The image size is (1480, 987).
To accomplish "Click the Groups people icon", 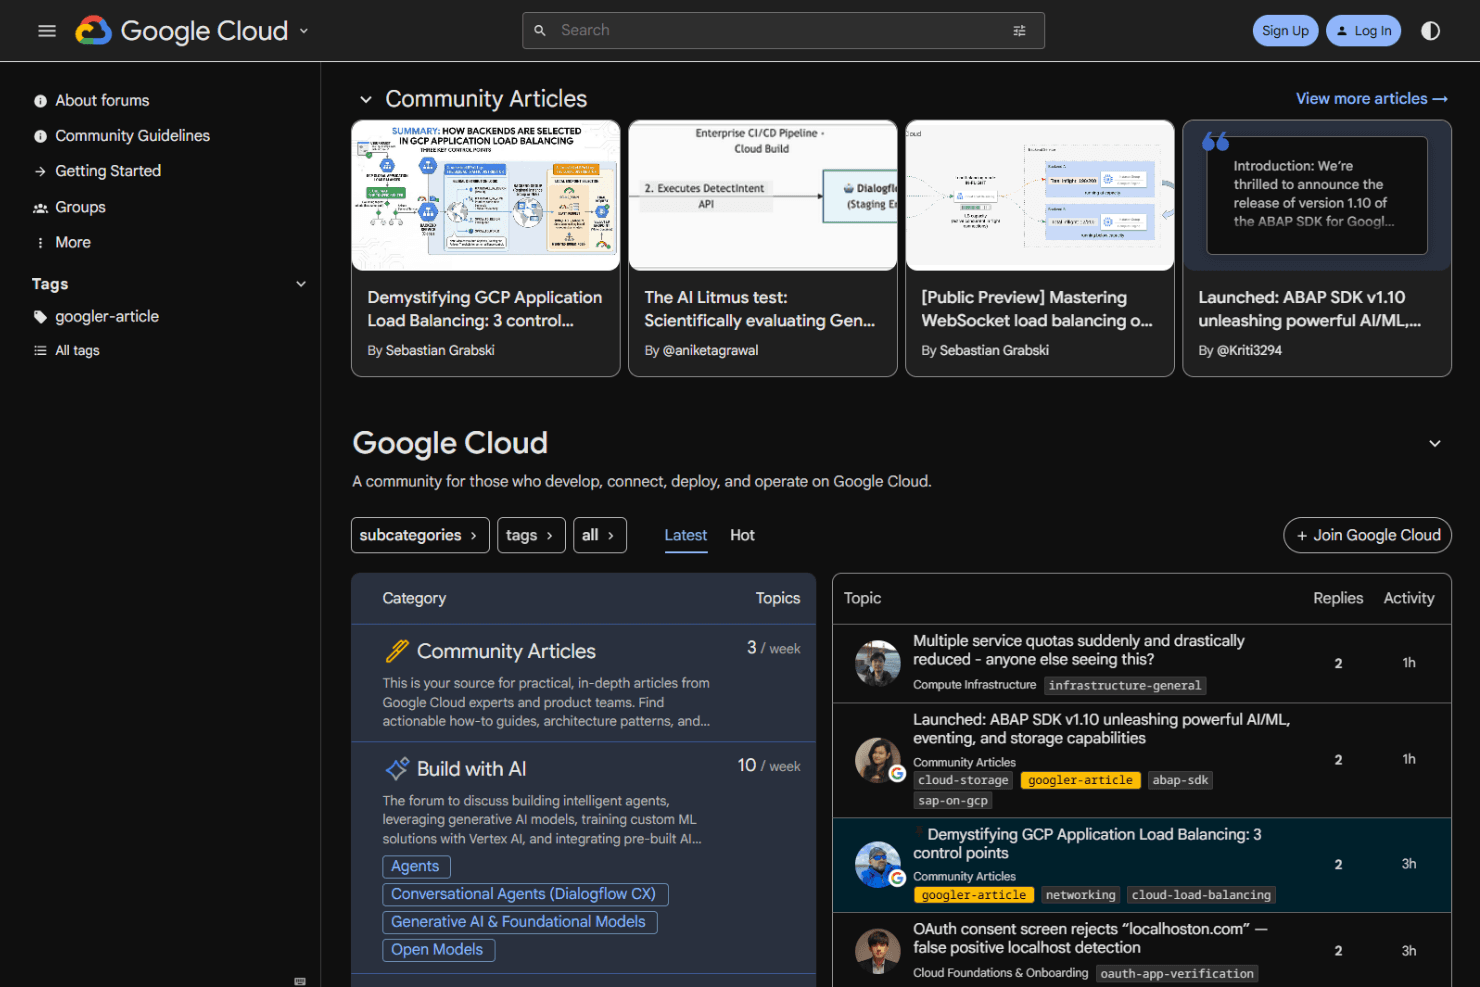I will [x=40, y=208].
